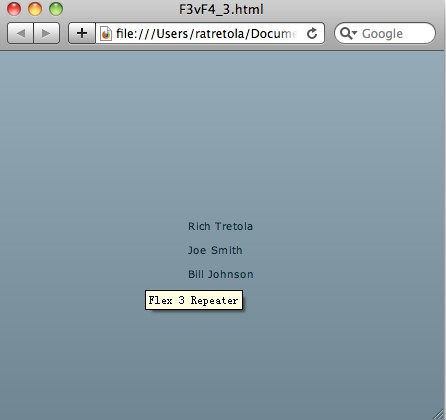This screenshot has height=420, width=446.
Task: Select the name Bill Johnson
Action: (221, 274)
